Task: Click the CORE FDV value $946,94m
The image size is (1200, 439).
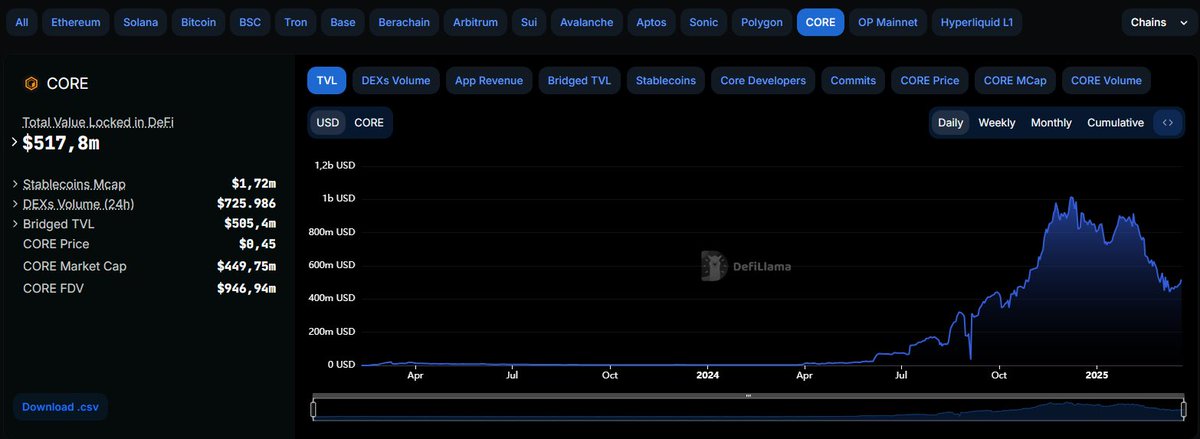Action: pos(246,288)
